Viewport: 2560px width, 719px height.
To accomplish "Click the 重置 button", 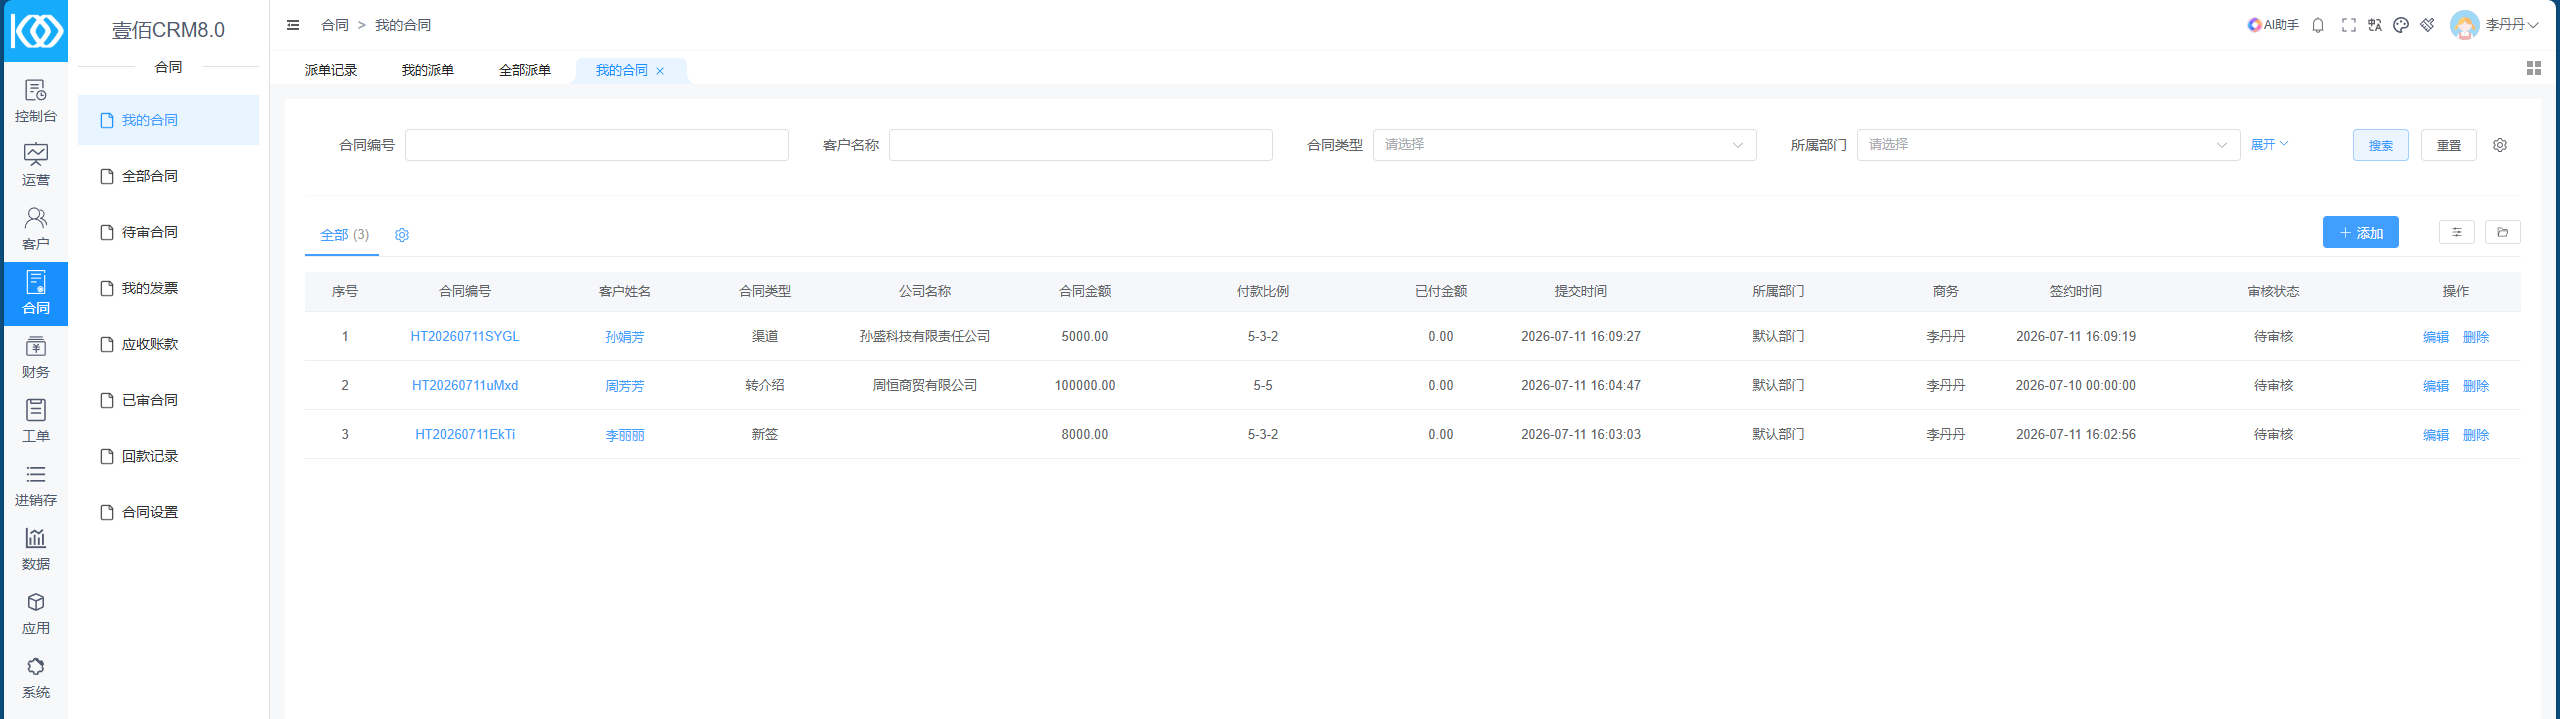I will (2449, 145).
